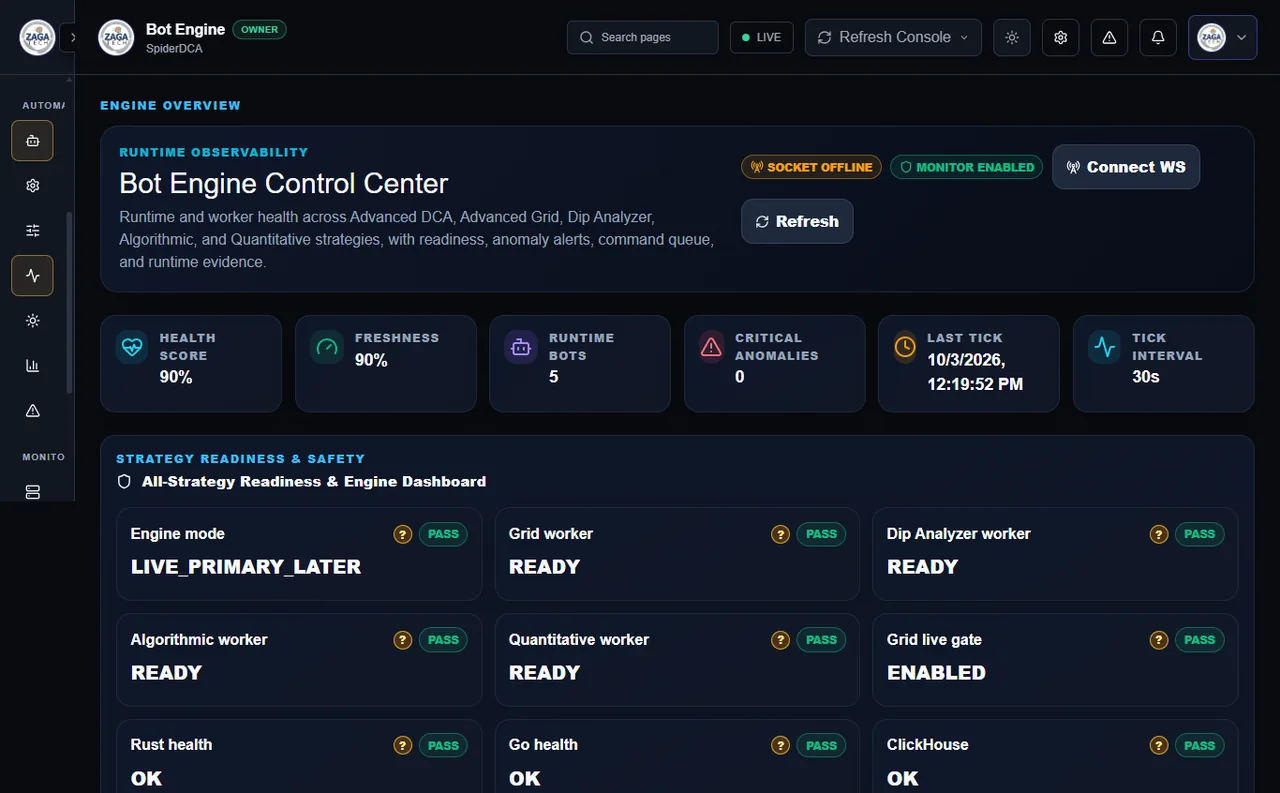The width and height of the screenshot is (1280, 793).
Task: Open the Refresh Console dropdown
Action: coord(893,37)
